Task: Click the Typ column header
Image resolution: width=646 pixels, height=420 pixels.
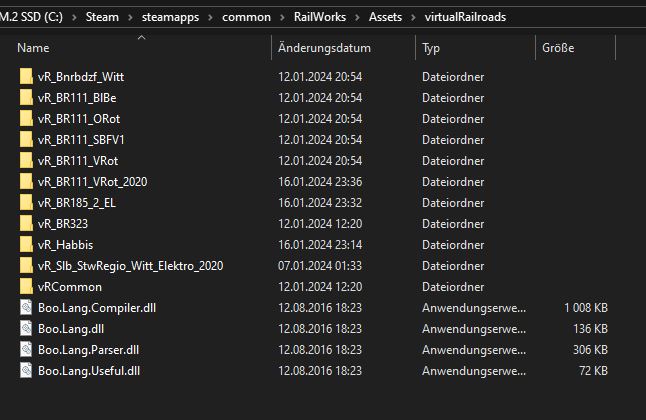Action: pyautogui.click(x=431, y=48)
